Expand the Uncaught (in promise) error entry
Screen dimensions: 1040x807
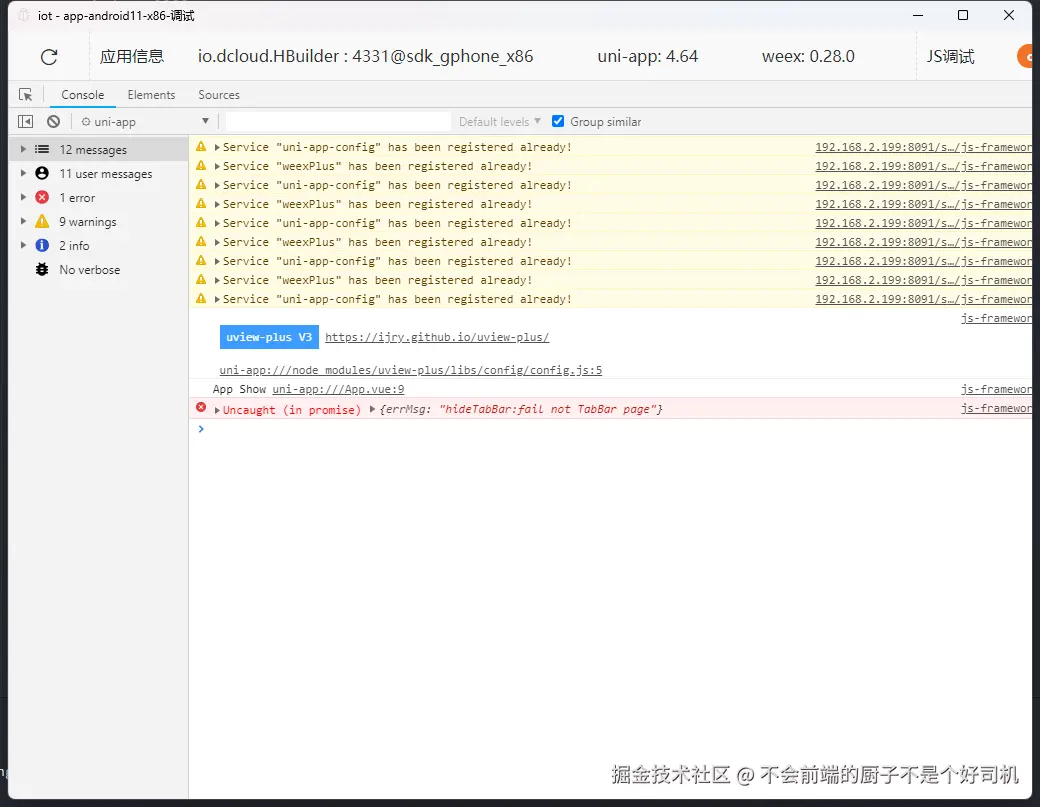point(217,410)
